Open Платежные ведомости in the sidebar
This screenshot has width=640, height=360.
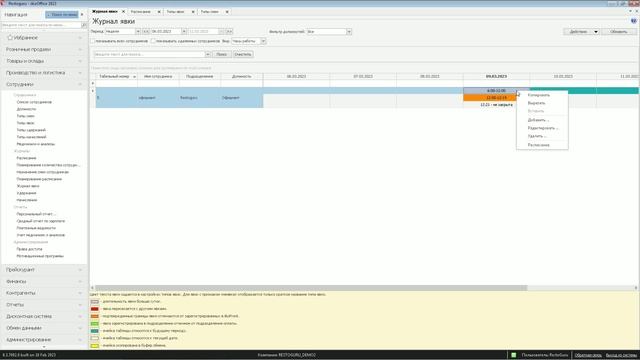[x=36, y=228]
